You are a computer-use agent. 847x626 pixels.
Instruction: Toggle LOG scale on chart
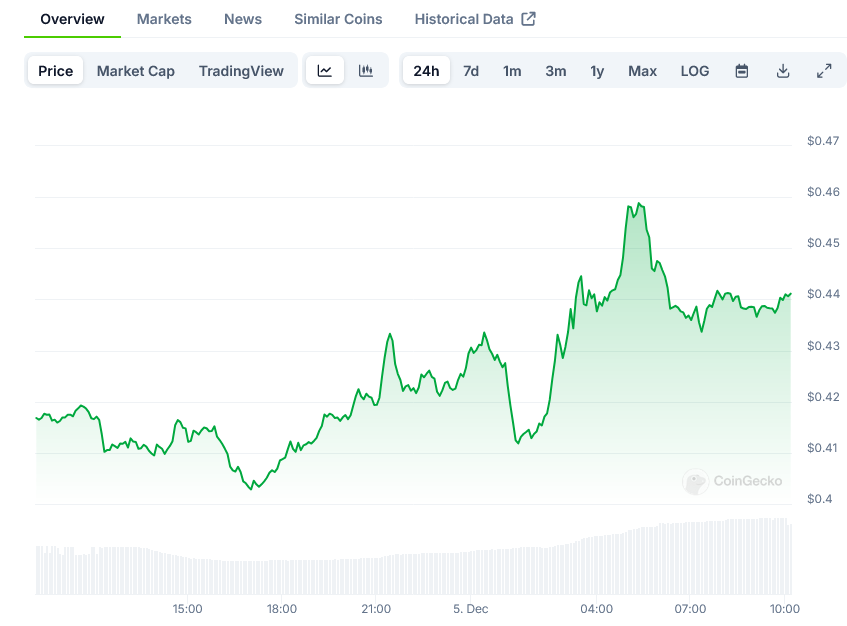pyautogui.click(x=694, y=71)
